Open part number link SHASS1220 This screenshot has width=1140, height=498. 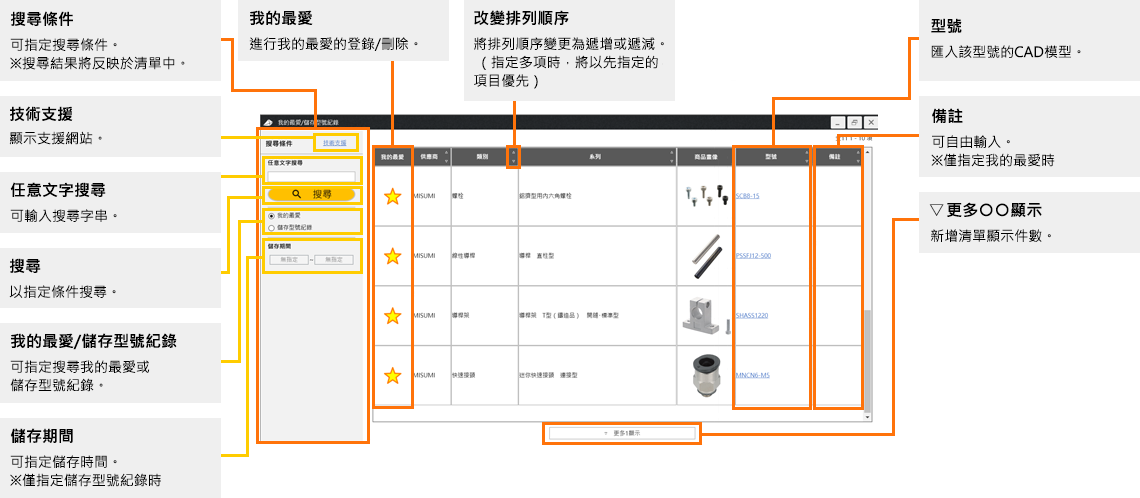(x=752, y=316)
